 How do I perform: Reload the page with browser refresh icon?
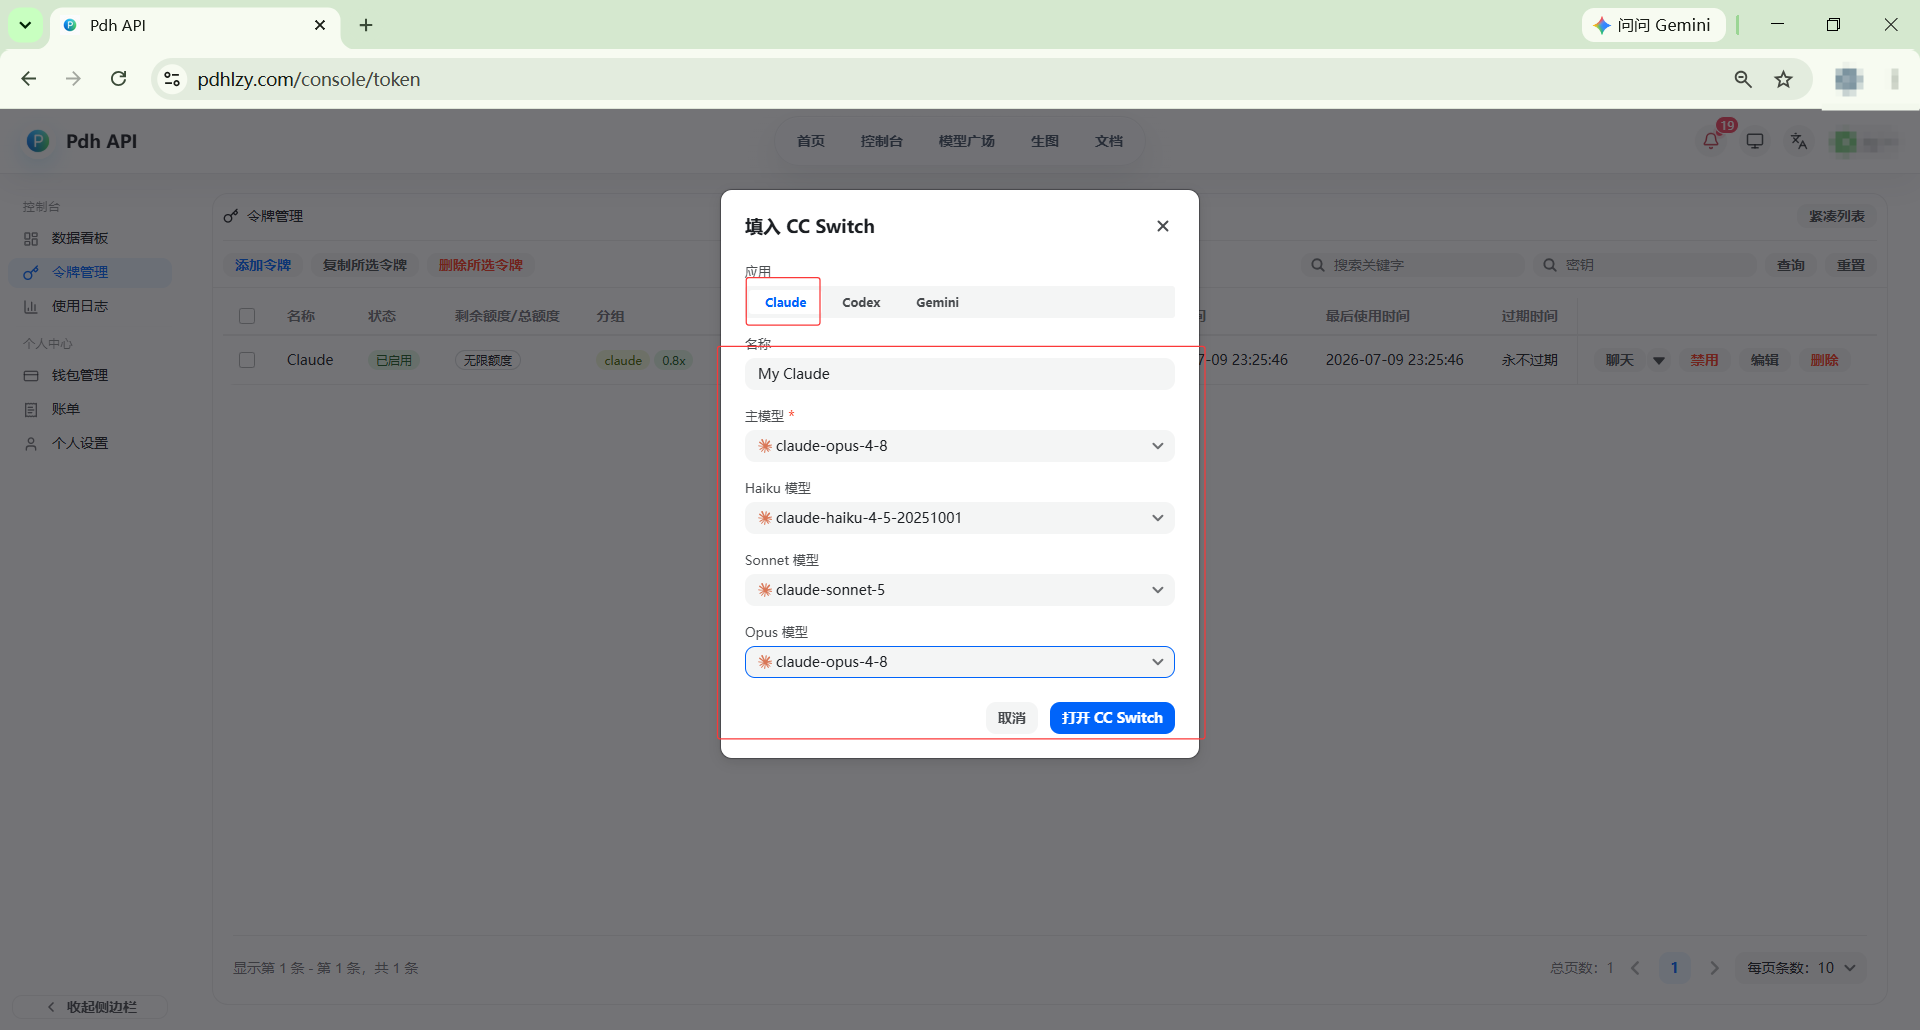pos(118,79)
